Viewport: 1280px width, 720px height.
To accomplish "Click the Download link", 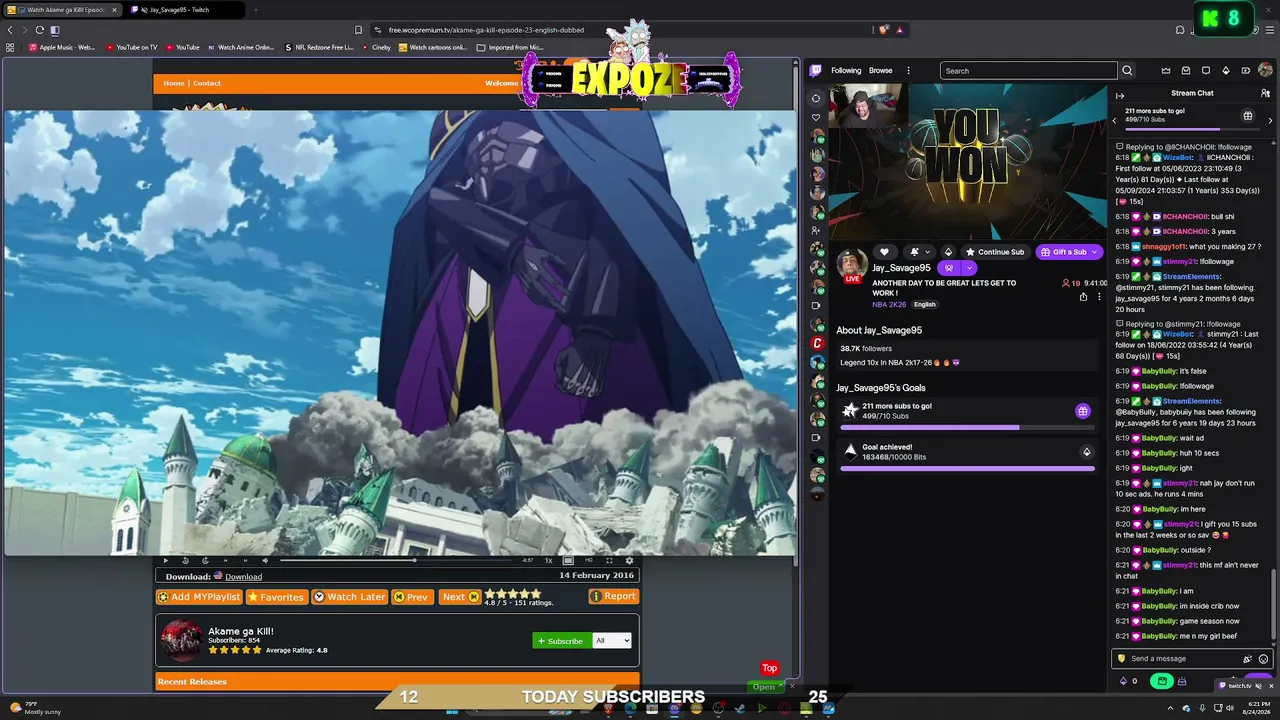I will pyautogui.click(x=243, y=576).
